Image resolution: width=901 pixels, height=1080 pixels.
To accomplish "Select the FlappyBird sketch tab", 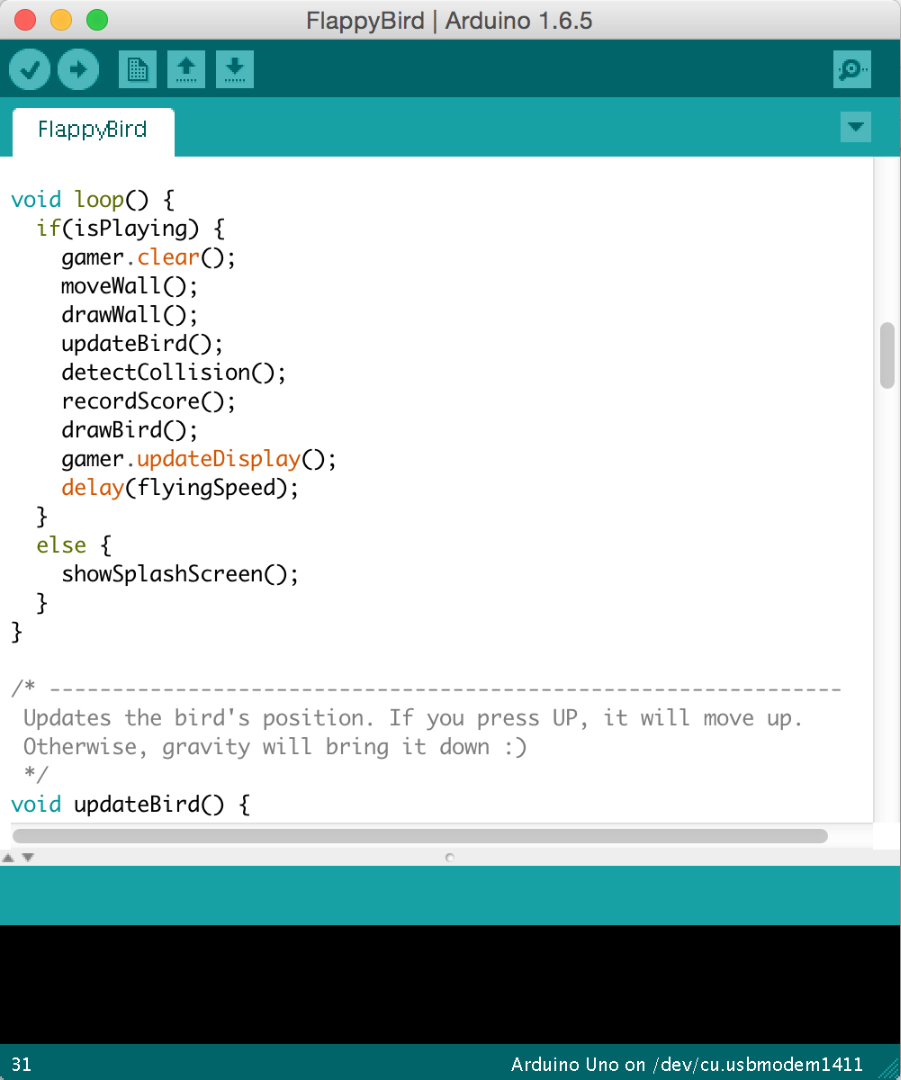I will [93, 131].
